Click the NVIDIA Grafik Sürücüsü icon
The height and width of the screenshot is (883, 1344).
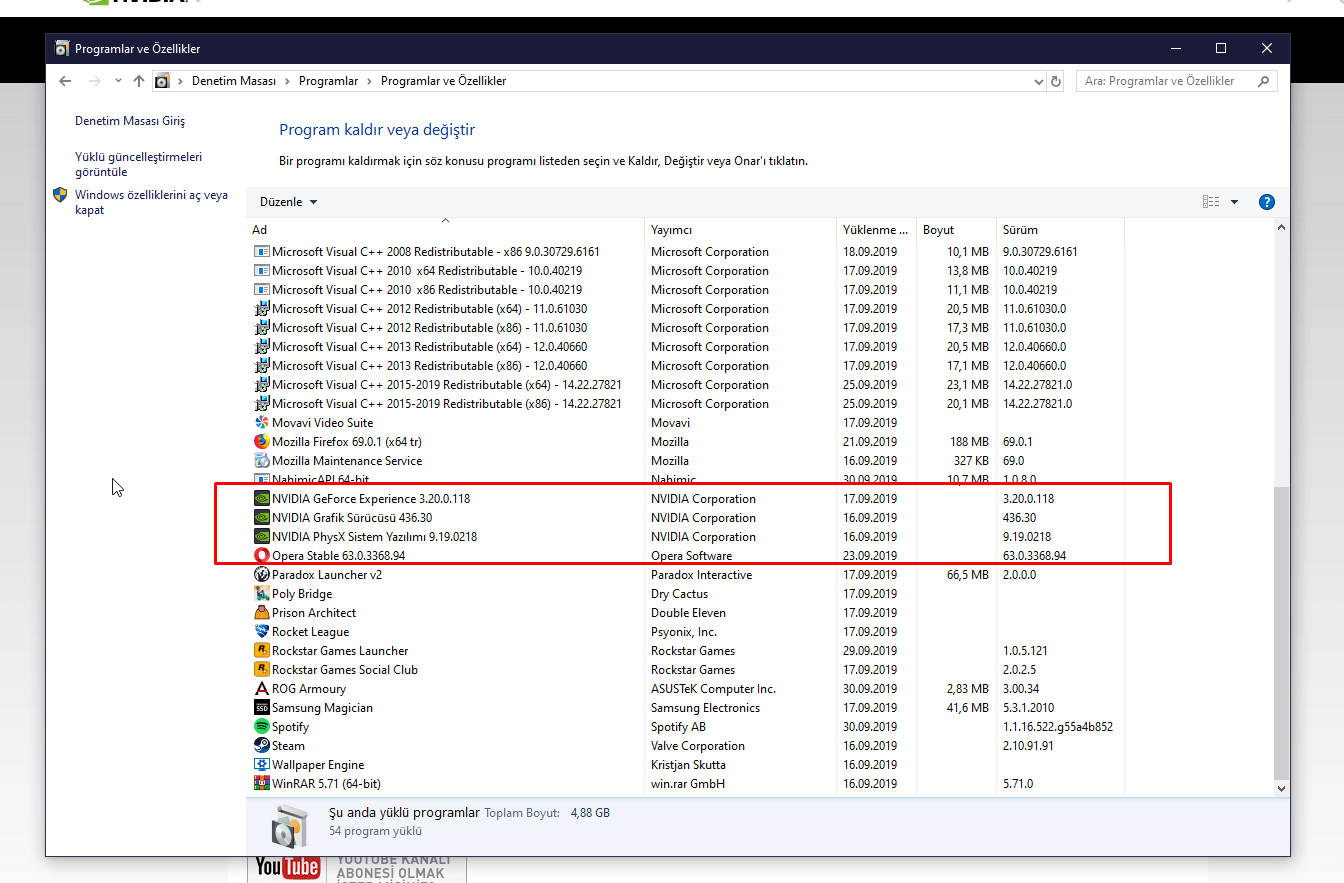[262, 518]
